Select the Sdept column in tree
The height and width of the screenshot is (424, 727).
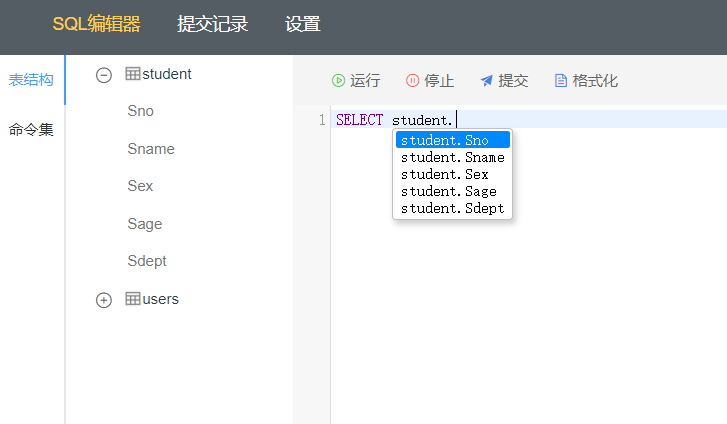[147, 261]
